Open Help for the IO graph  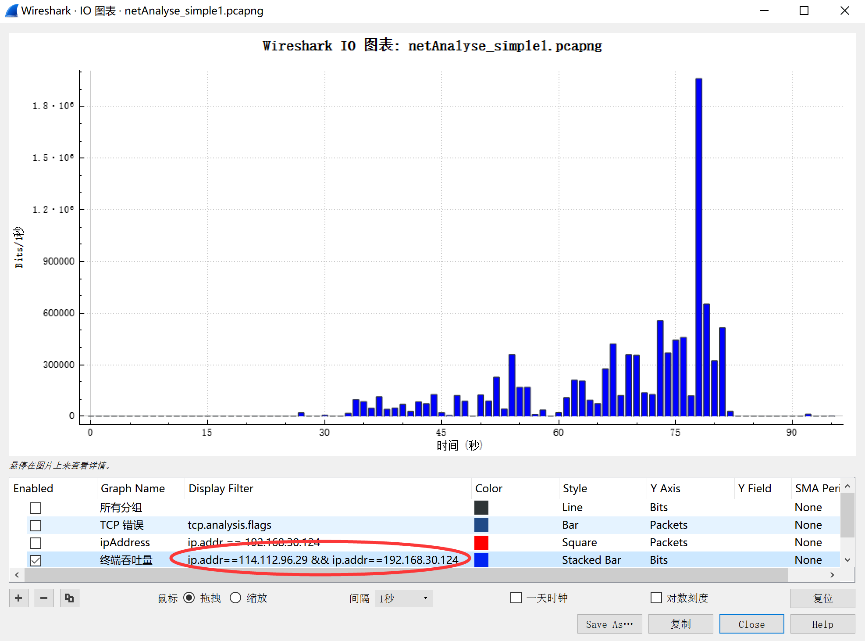click(822, 624)
